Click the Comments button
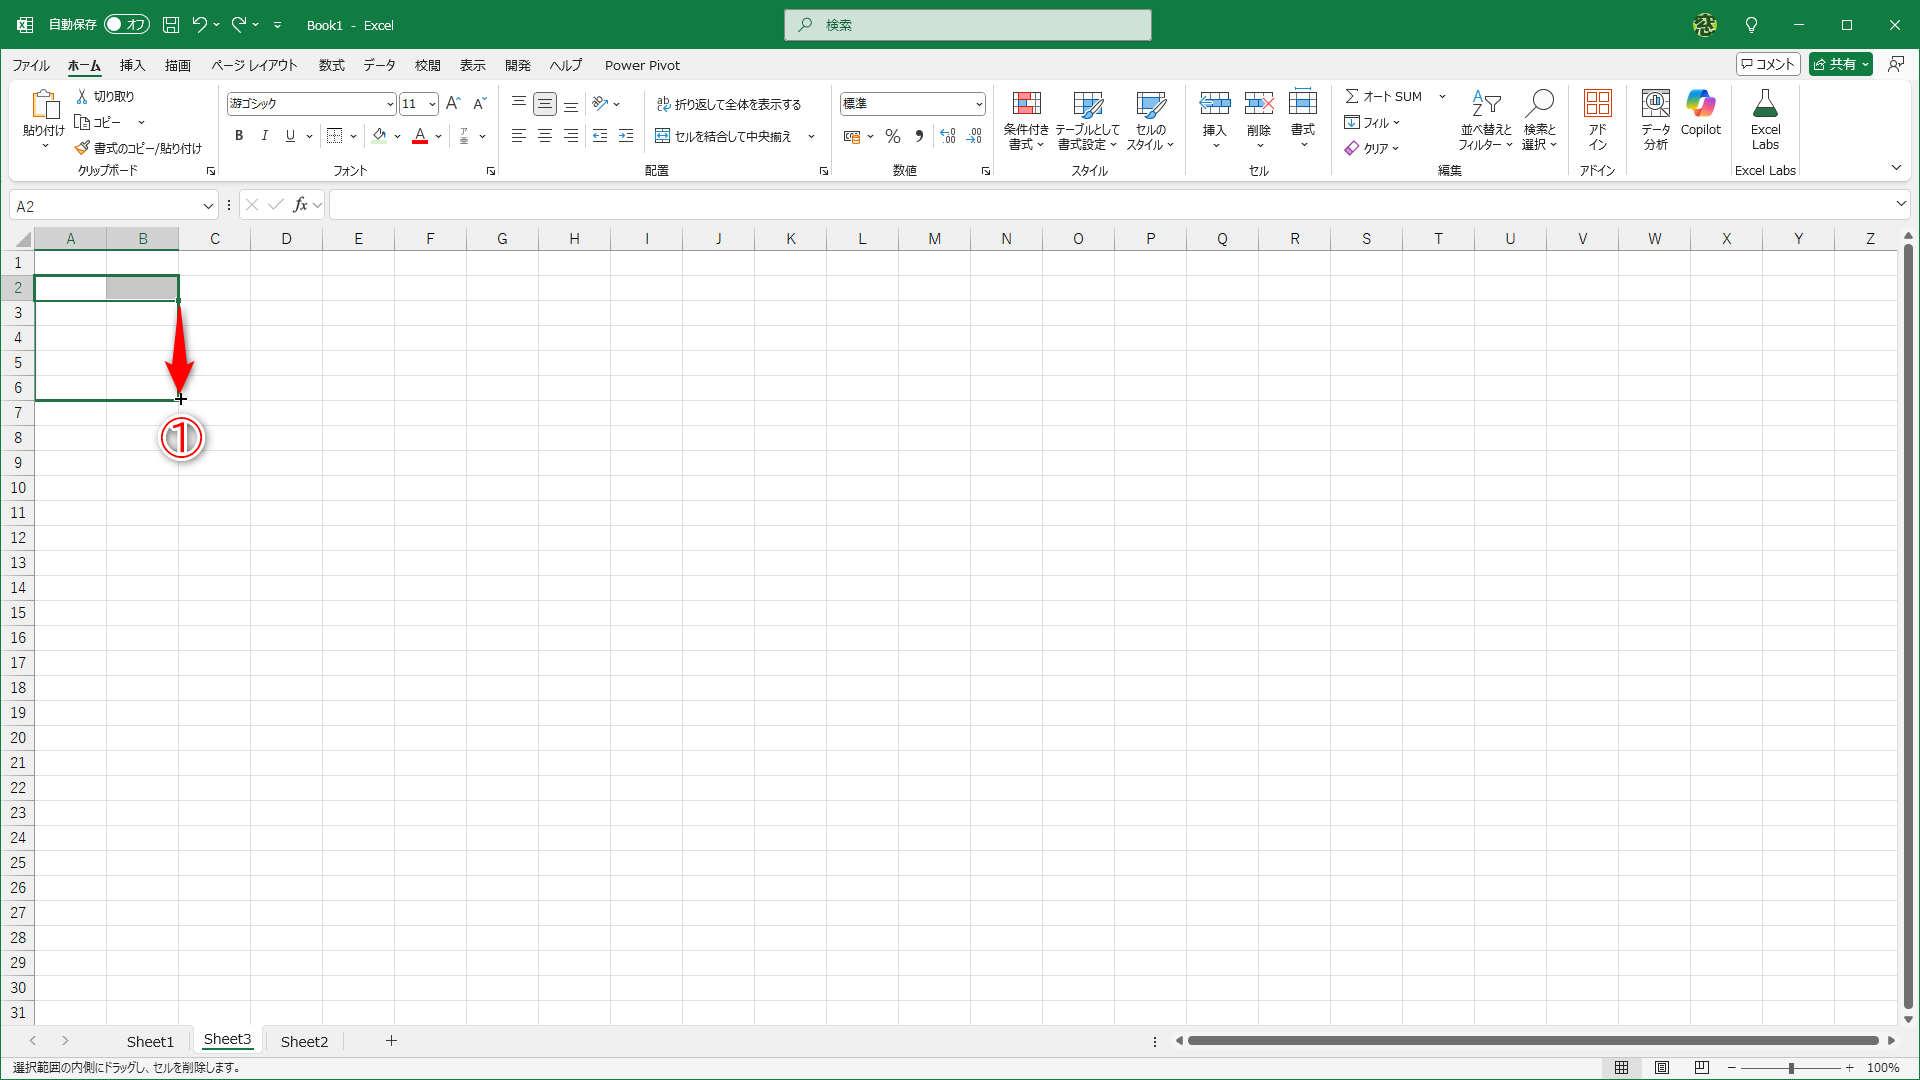1920x1080 pixels. [x=1768, y=64]
